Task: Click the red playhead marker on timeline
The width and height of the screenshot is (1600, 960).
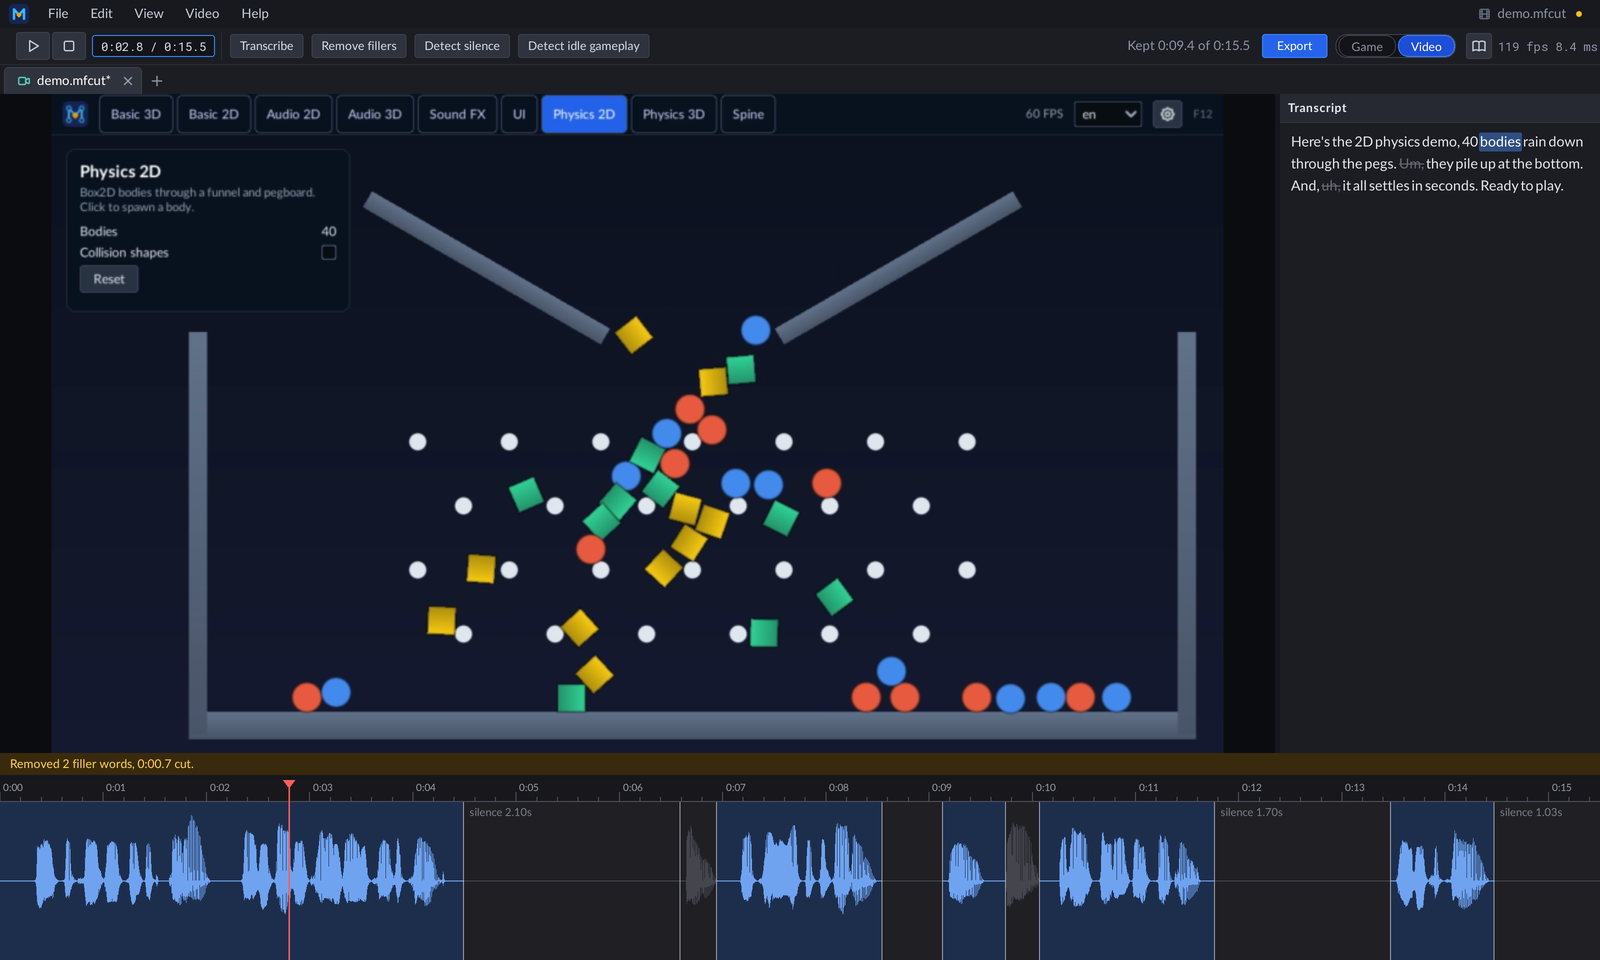Action: coord(289,785)
